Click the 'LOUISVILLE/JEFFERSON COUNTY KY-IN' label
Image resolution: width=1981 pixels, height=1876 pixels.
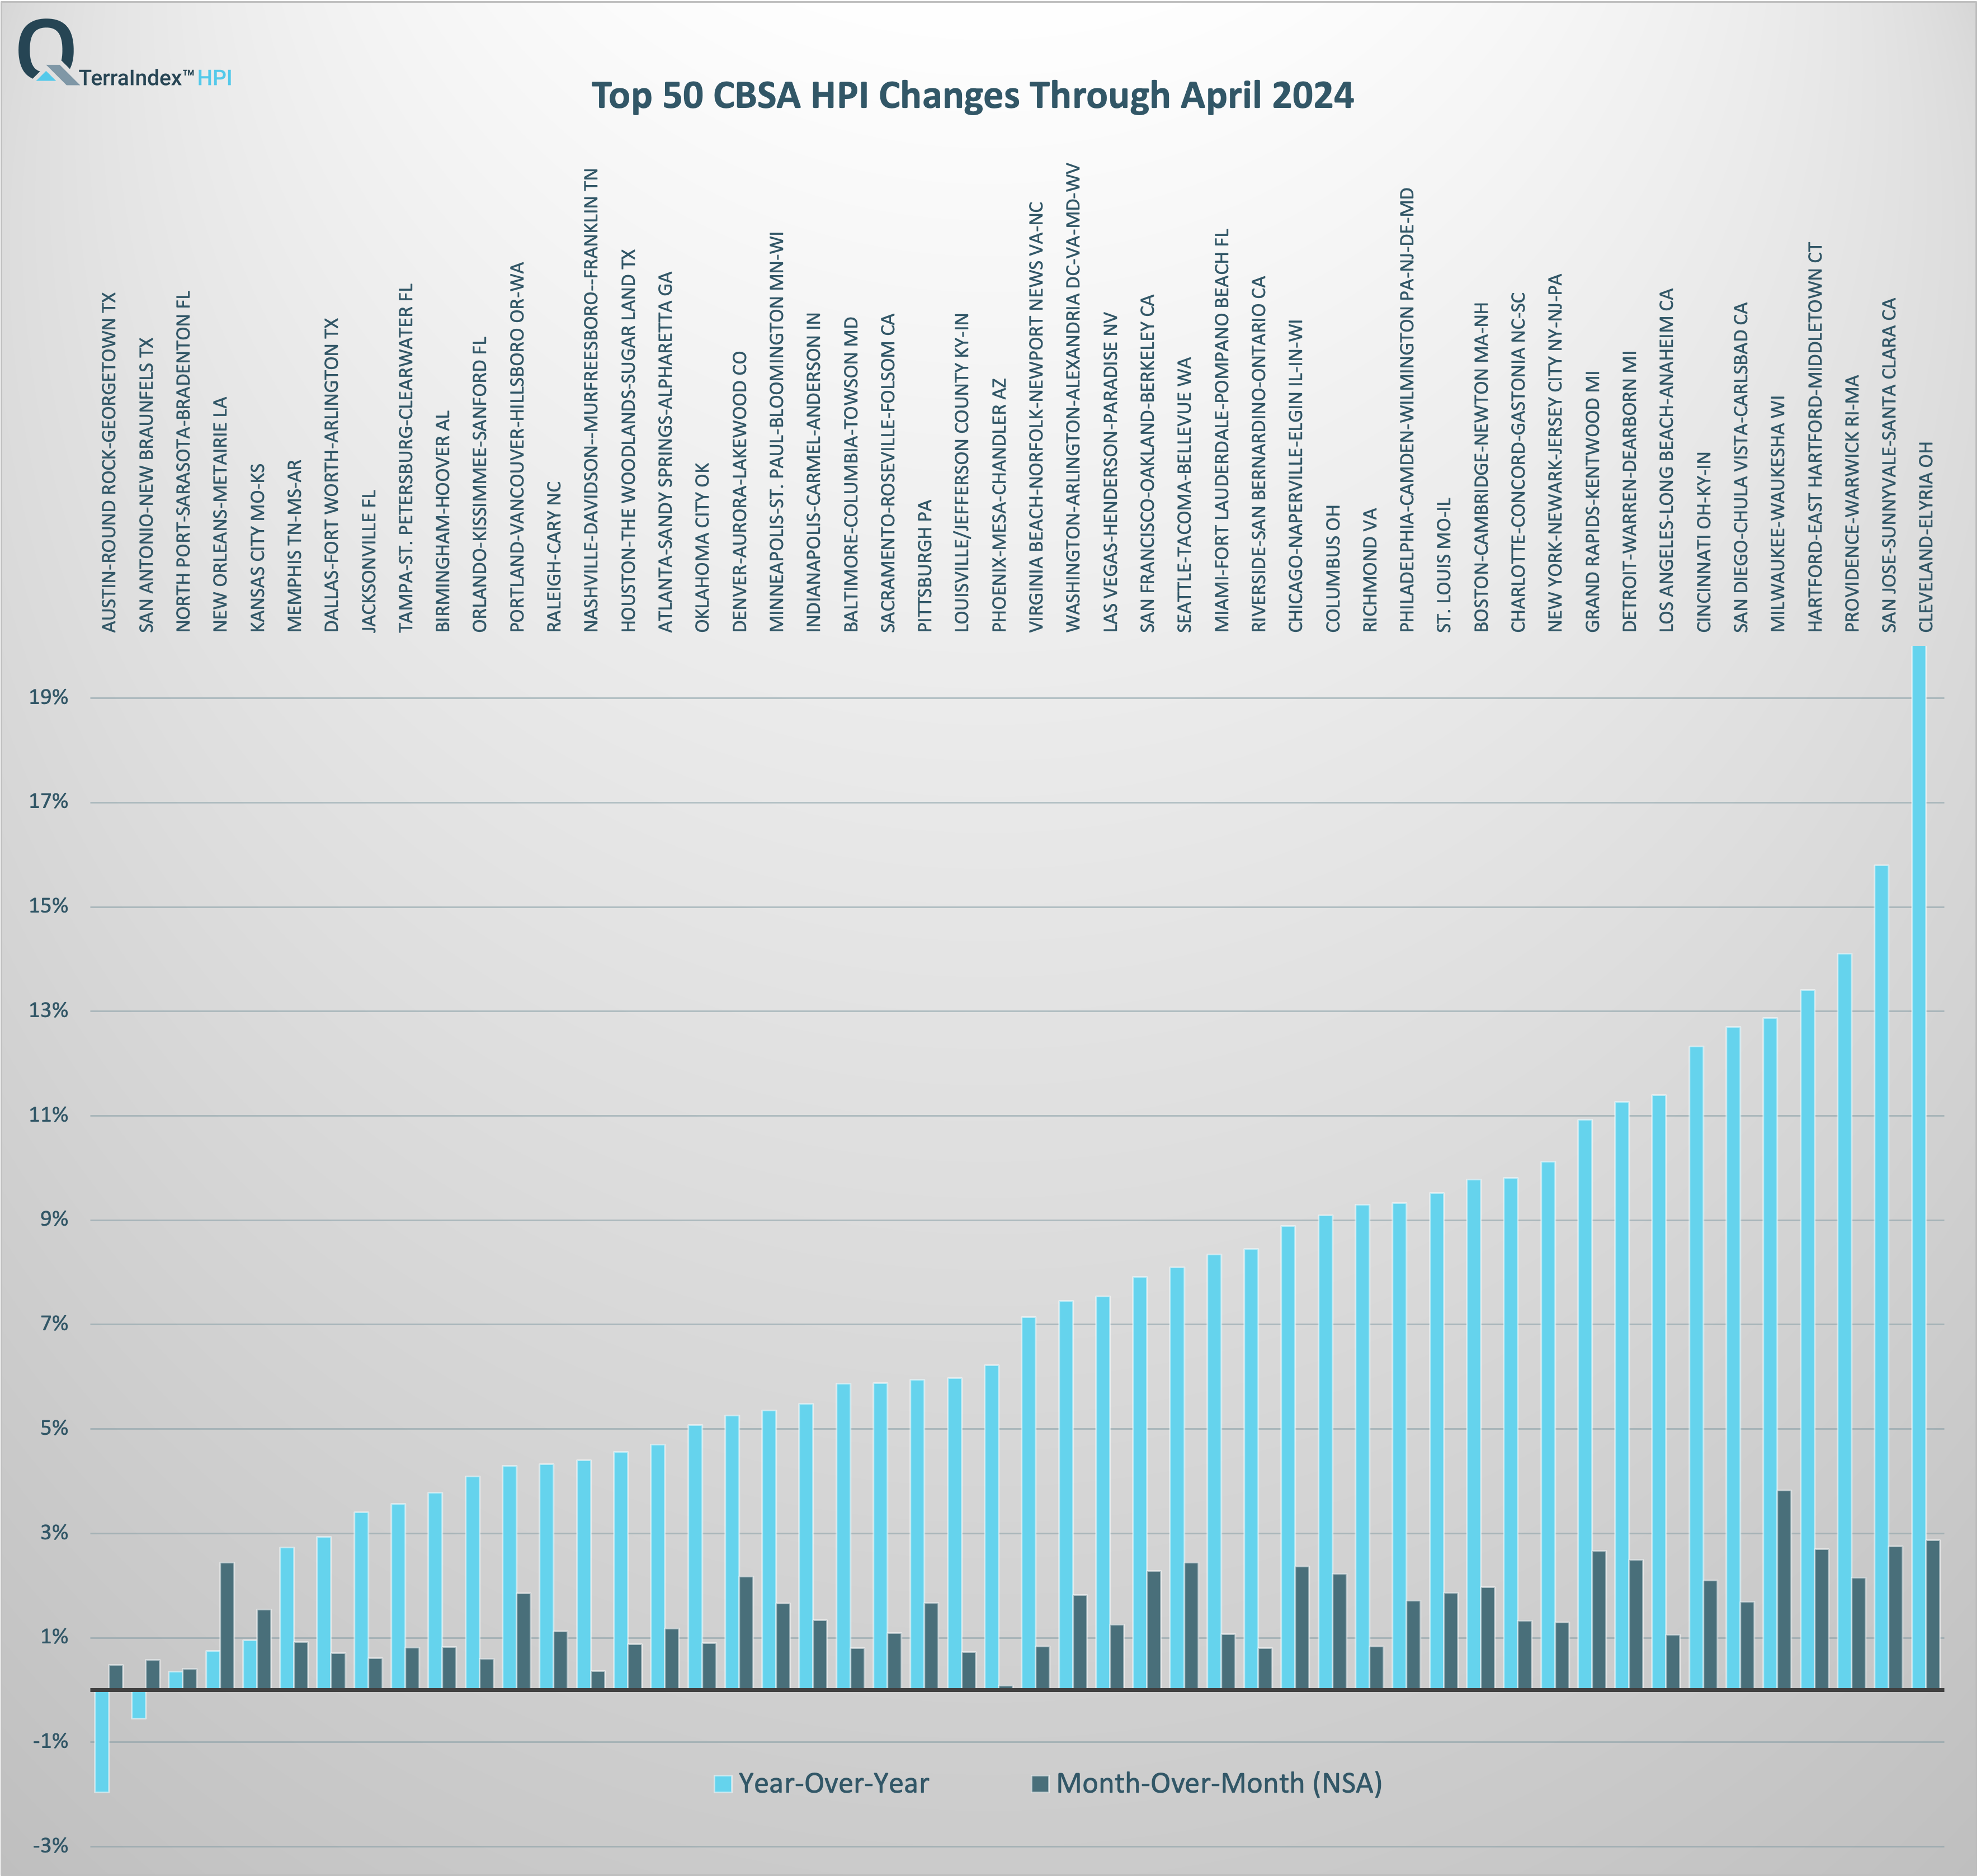pos(961,472)
